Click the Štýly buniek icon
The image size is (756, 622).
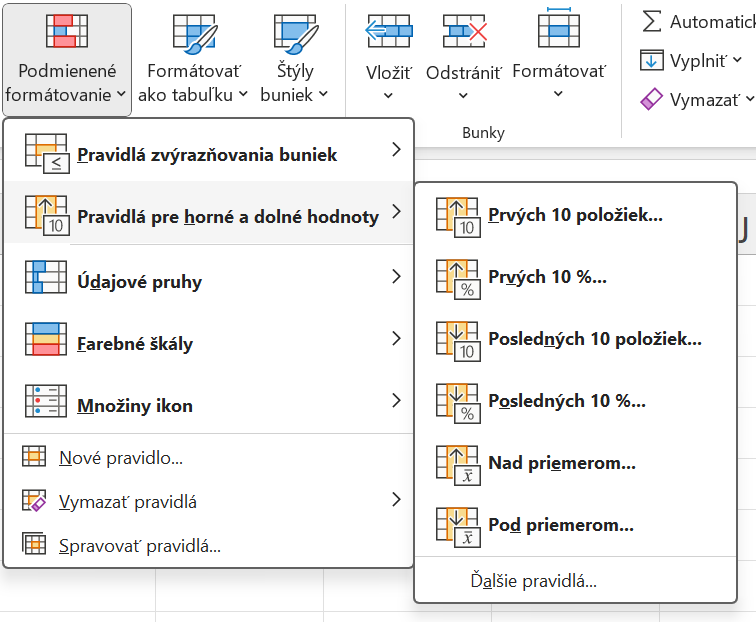295,34
